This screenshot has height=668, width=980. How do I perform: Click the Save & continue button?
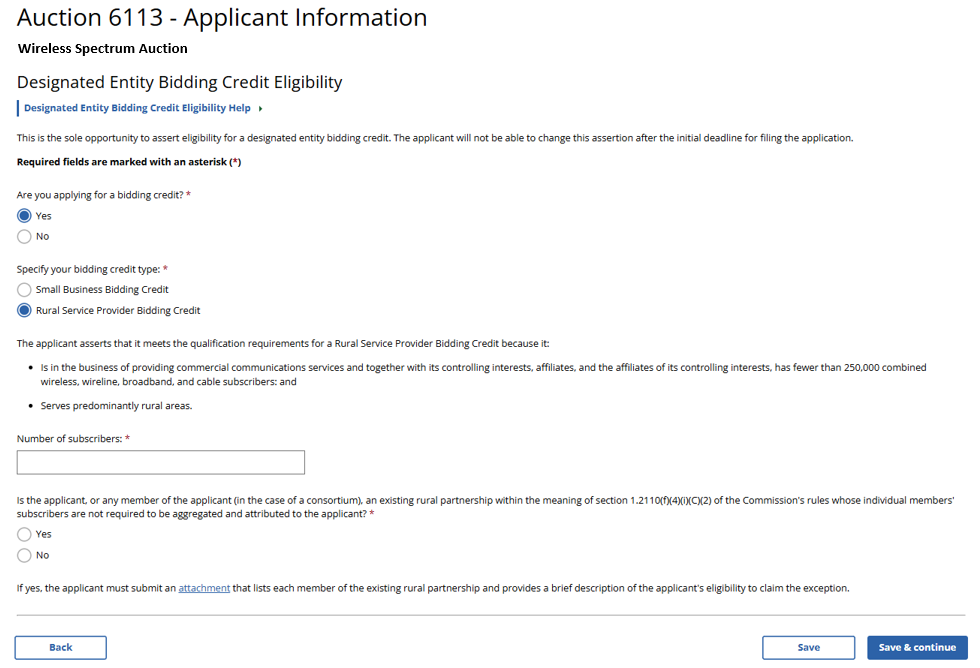(x=917, y=647)
